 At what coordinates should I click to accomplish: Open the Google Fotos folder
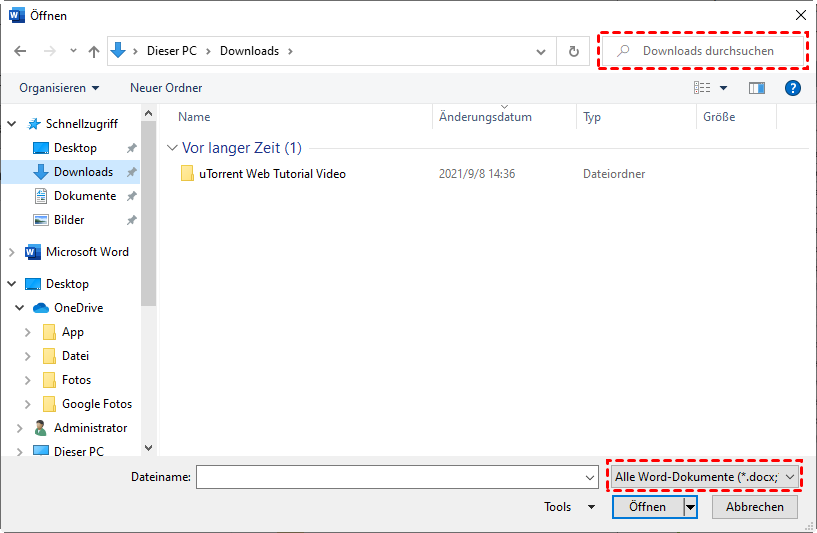pyautogui.click(x=97, y=404)
